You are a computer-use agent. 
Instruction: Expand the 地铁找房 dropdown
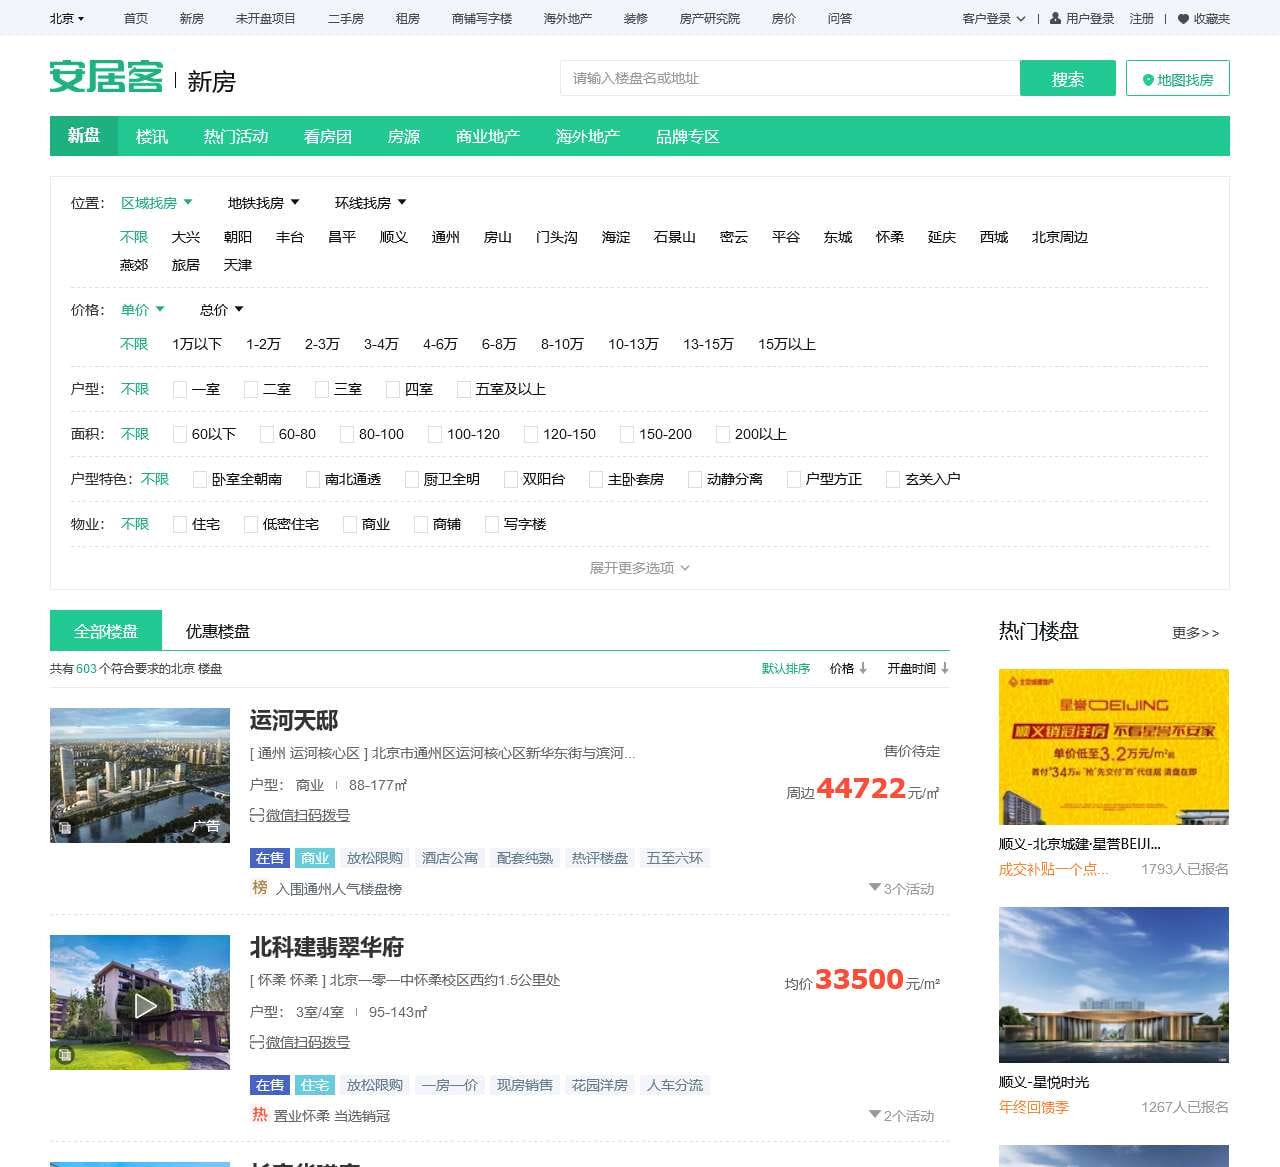[262, 202]
